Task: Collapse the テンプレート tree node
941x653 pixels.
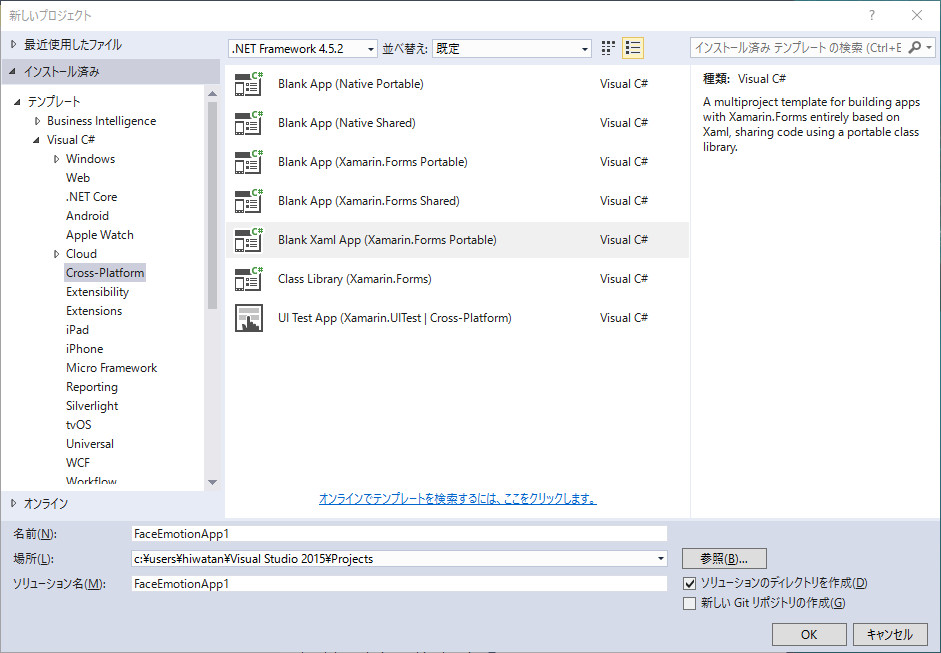Action: pyautogui.click(x=17, y=101)
